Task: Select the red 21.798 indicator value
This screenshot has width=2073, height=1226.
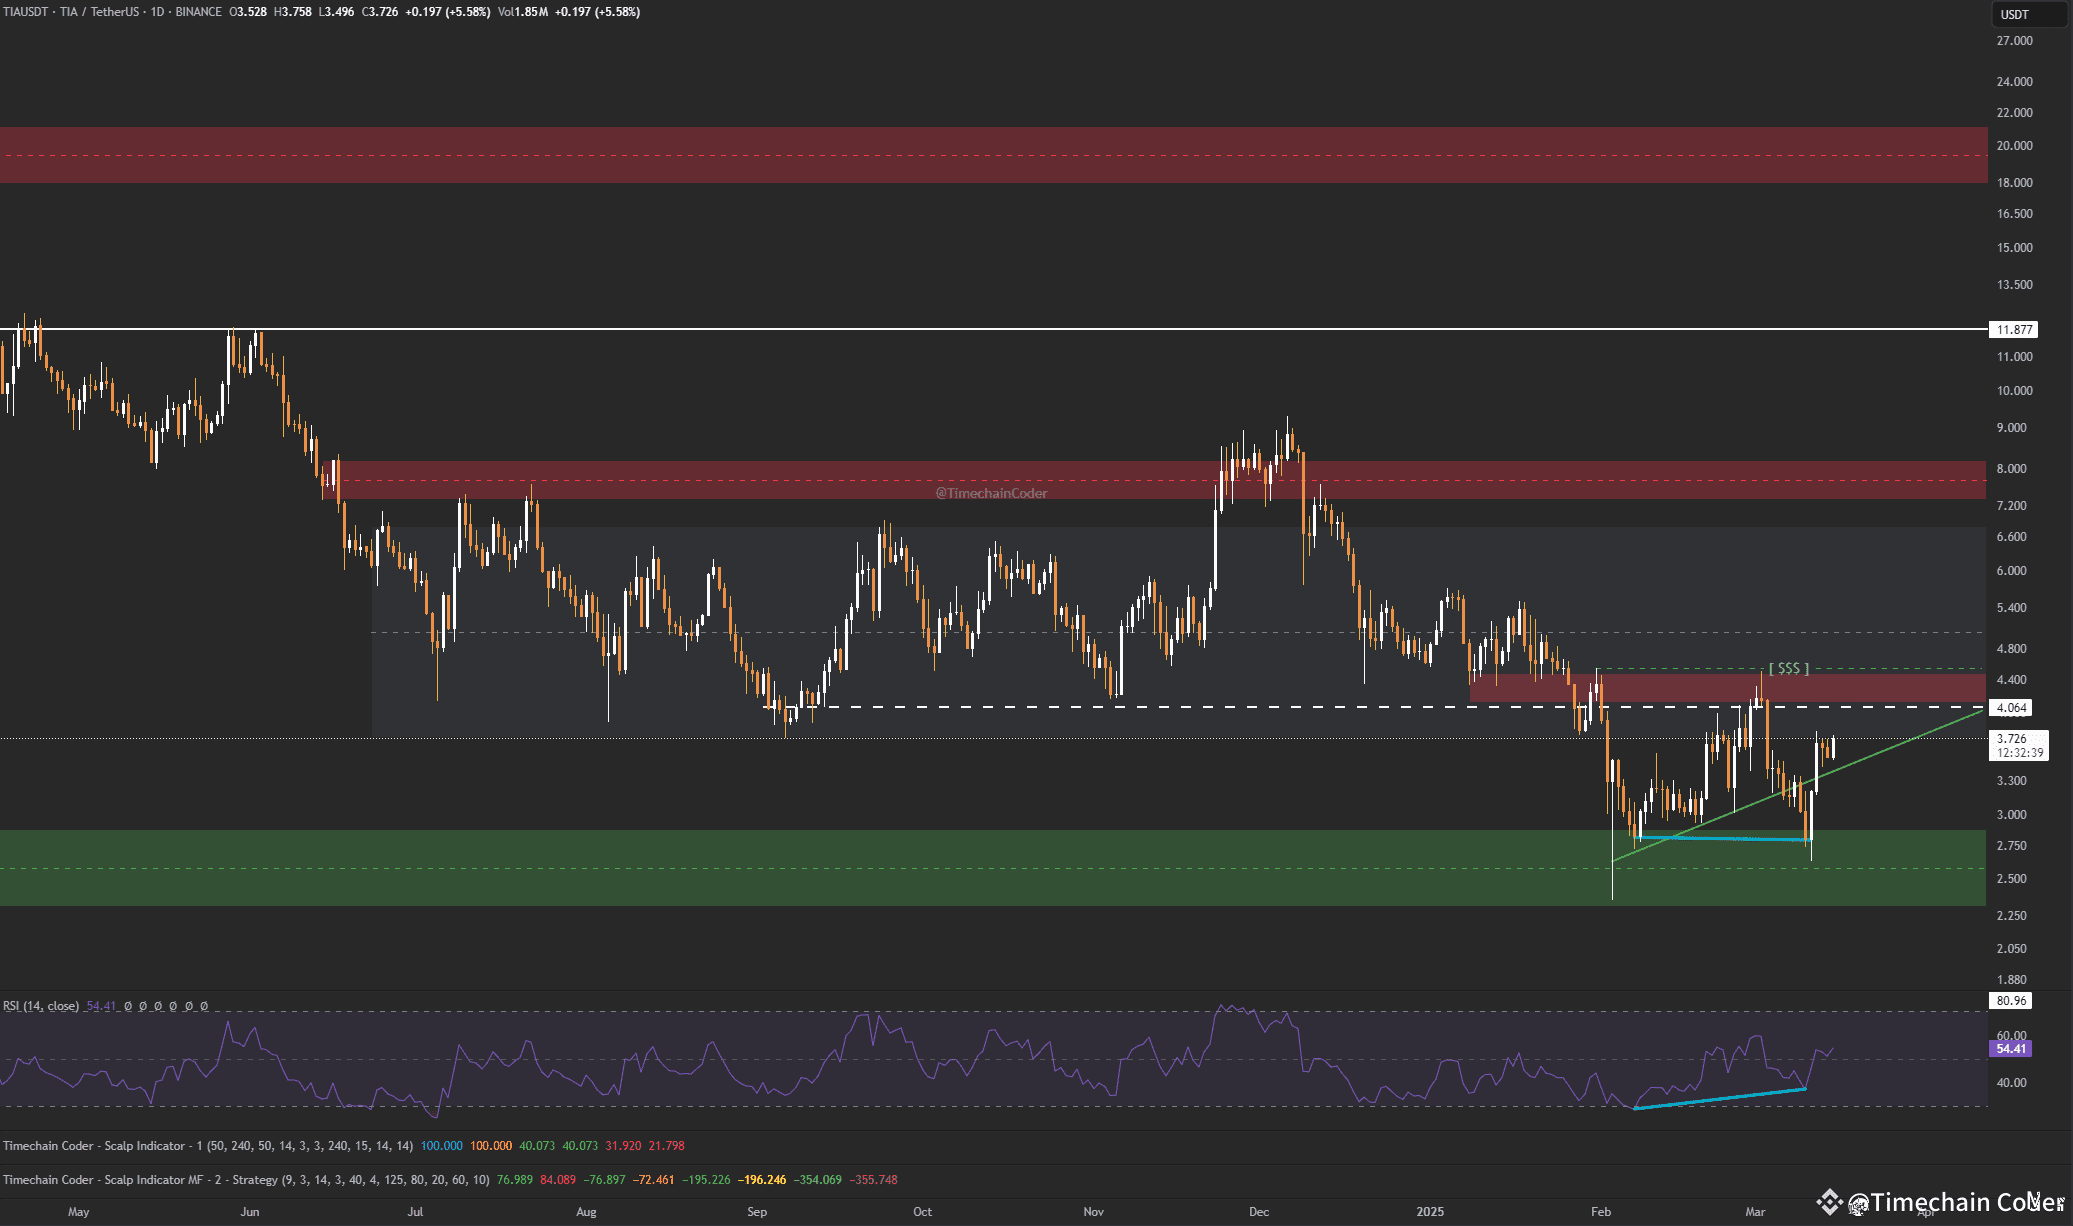Action: (667, 1146)
